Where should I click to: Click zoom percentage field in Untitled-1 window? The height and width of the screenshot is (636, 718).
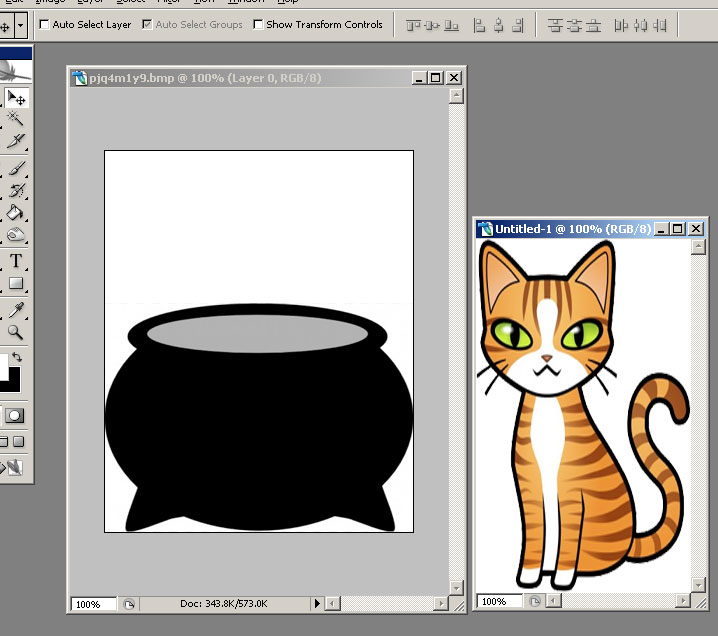click(x=499, y=601)
